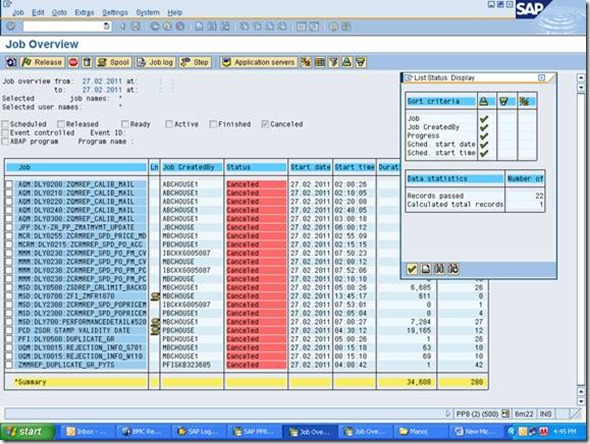Image resolution: width=590 pixels, height=444 pixels.
Task: Select row checkbox for AQM:DLY0200:ZQMREP_CALIB_MAIL
Action: 9,184
